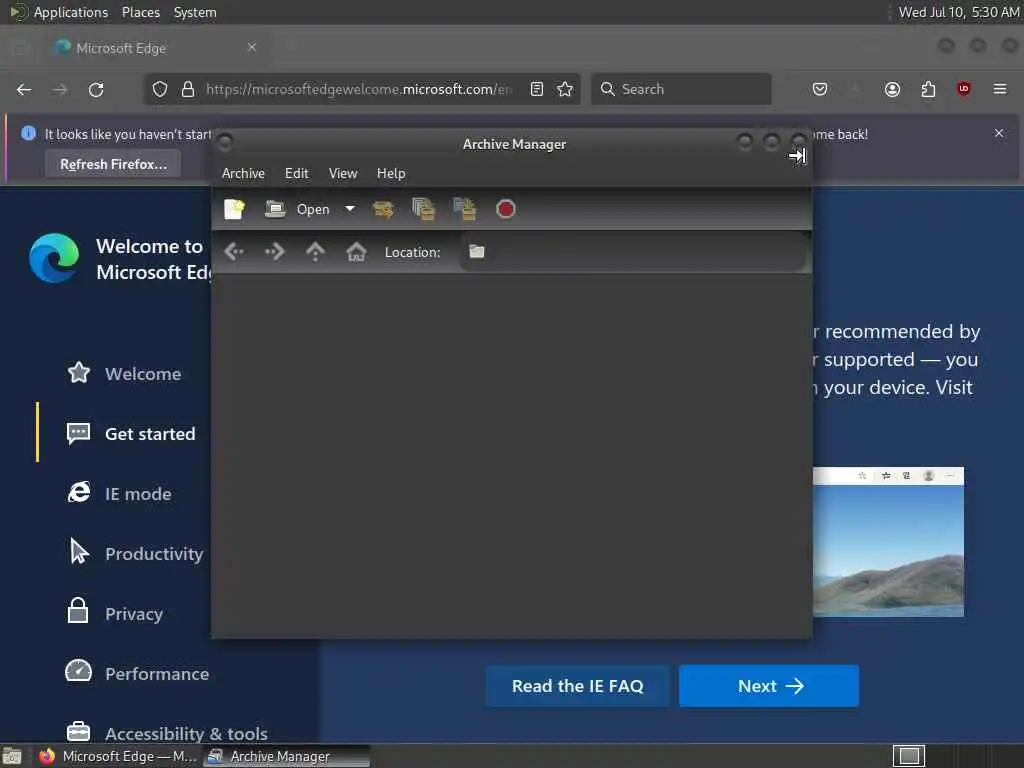Viewport: 1024px width, 768px height.
Task: Click the Next button on Edge page
Action: tap(769, 686)
